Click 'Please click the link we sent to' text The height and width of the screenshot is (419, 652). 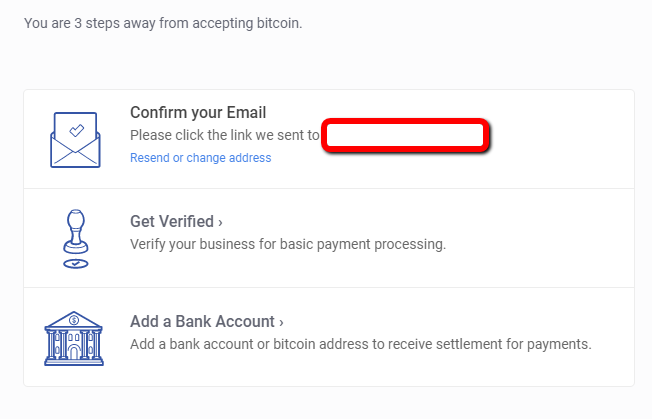[225, 136]
